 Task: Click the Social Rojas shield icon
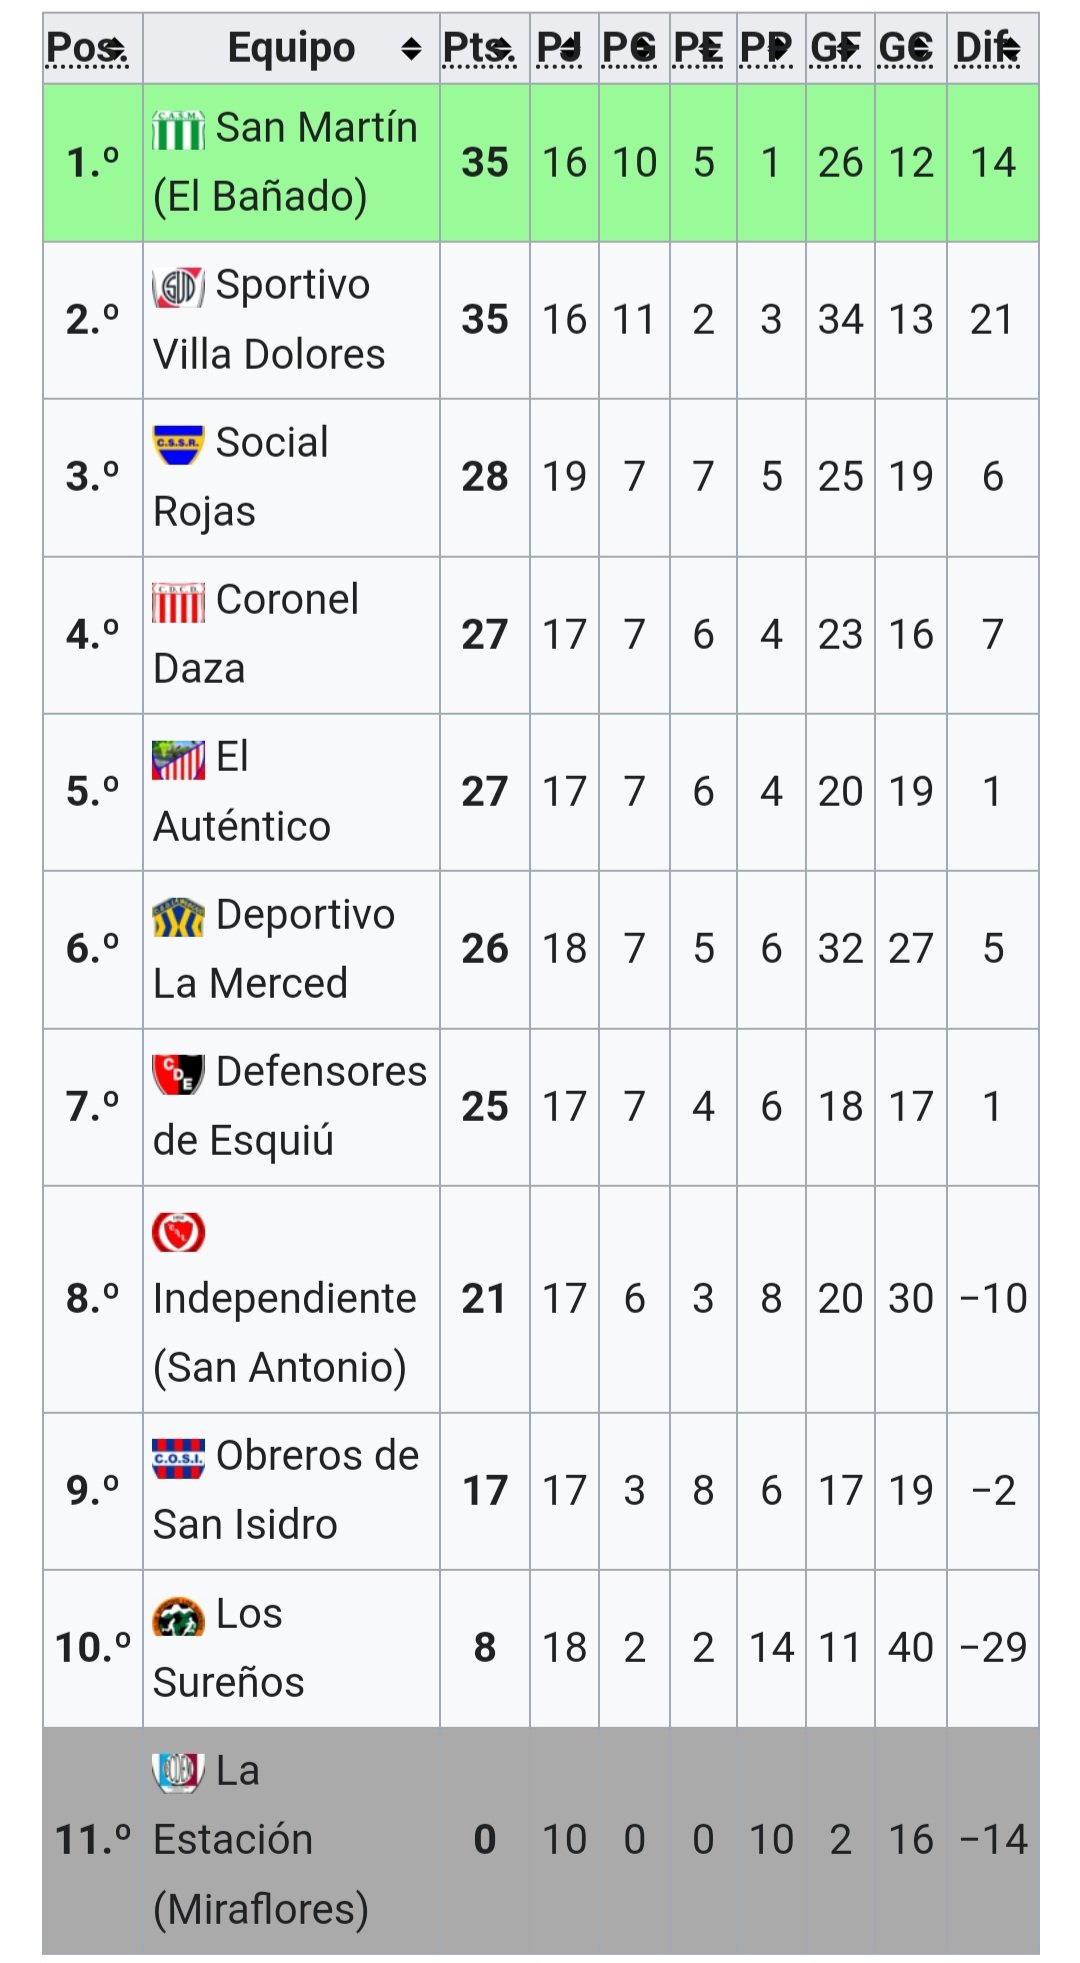[178, 444]
